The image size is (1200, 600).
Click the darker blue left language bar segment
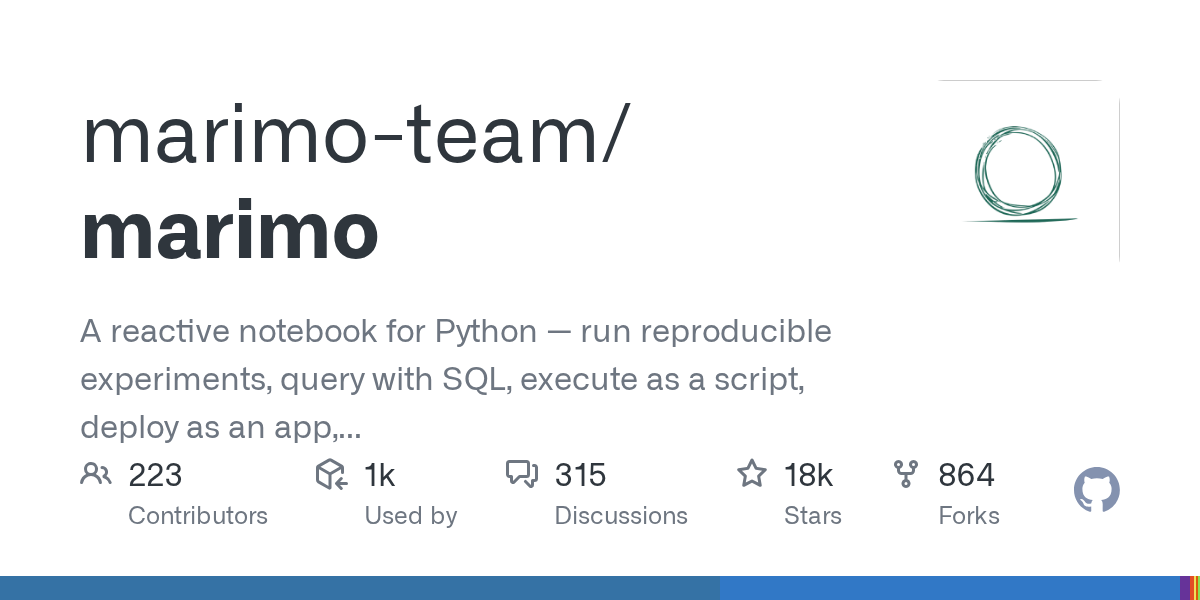tap(360, 588)
